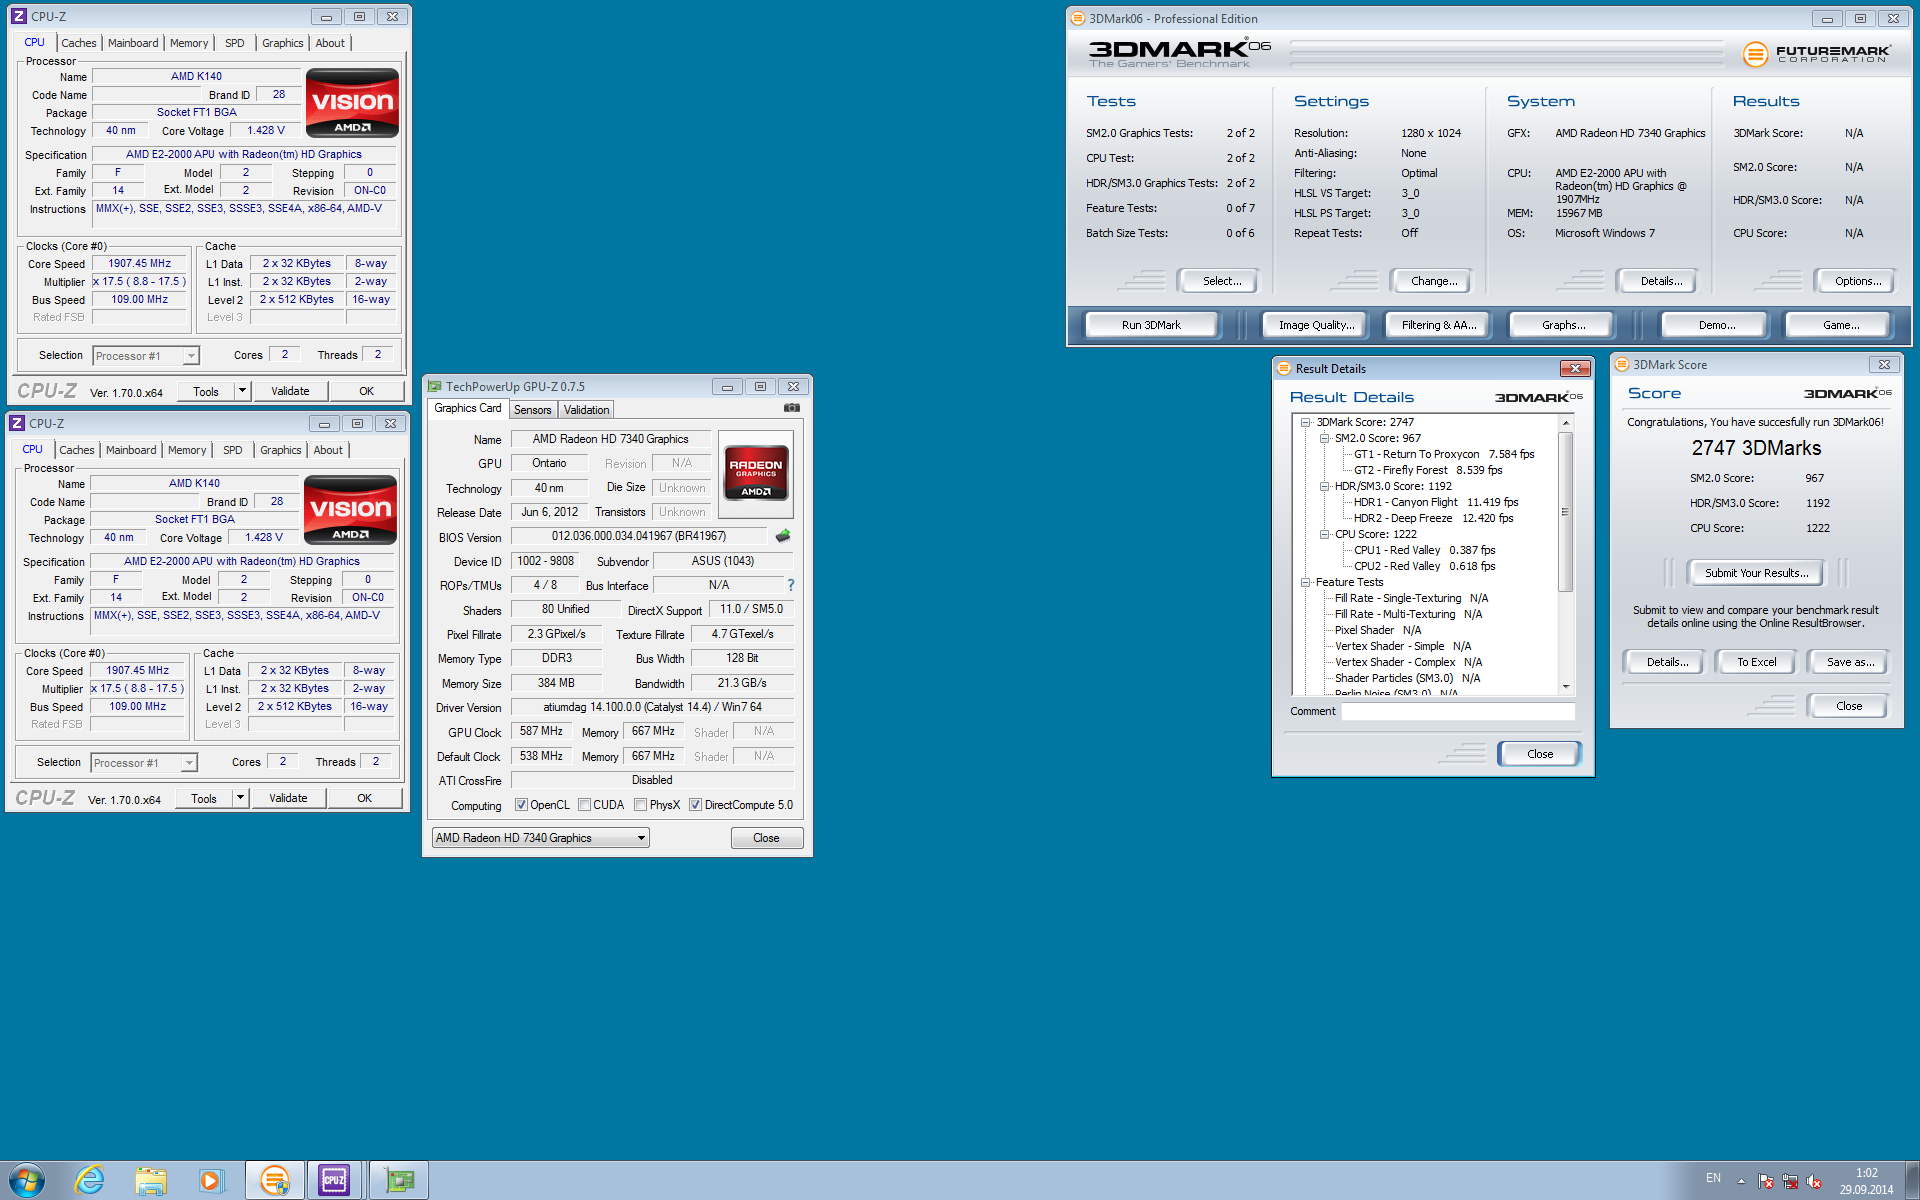The image size is (1920, 1200).
Task: Switch to GPU-Z taskbar button
Action: [399, 1180]
